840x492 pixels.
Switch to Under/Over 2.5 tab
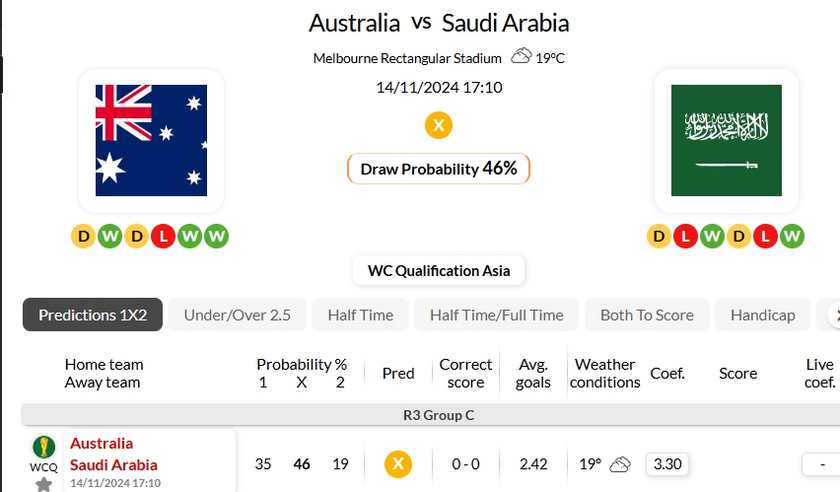pyautogui.click(x=237, y=315)
